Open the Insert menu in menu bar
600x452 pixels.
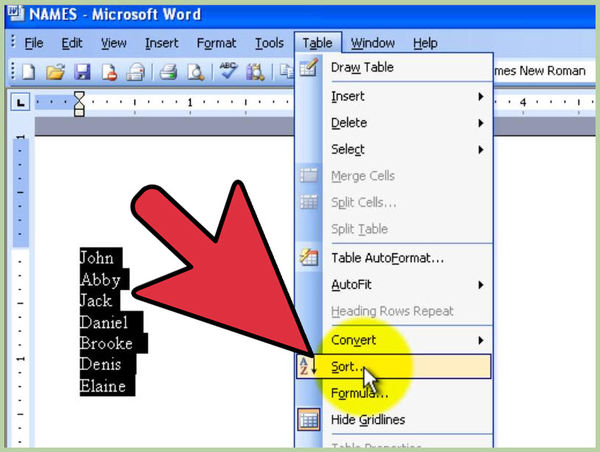(161, 43)
